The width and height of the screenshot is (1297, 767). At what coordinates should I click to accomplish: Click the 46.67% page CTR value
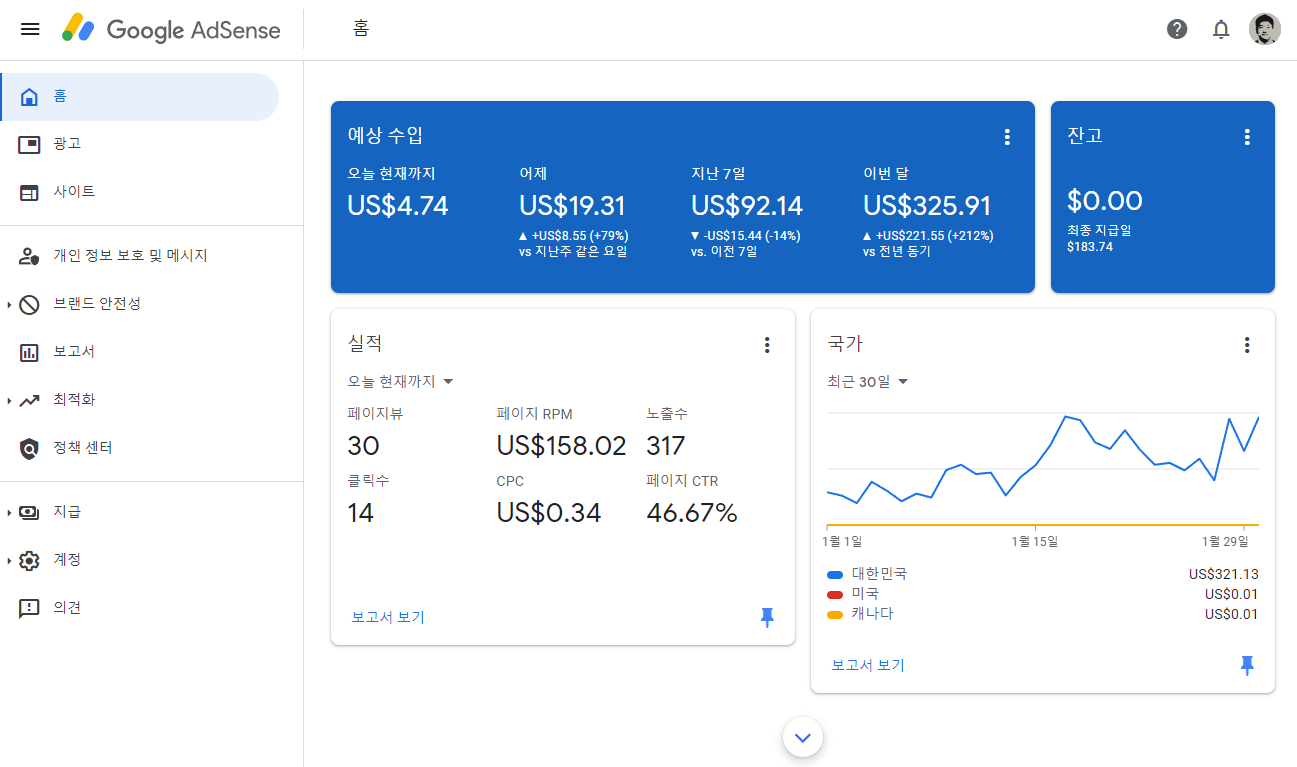692,514
